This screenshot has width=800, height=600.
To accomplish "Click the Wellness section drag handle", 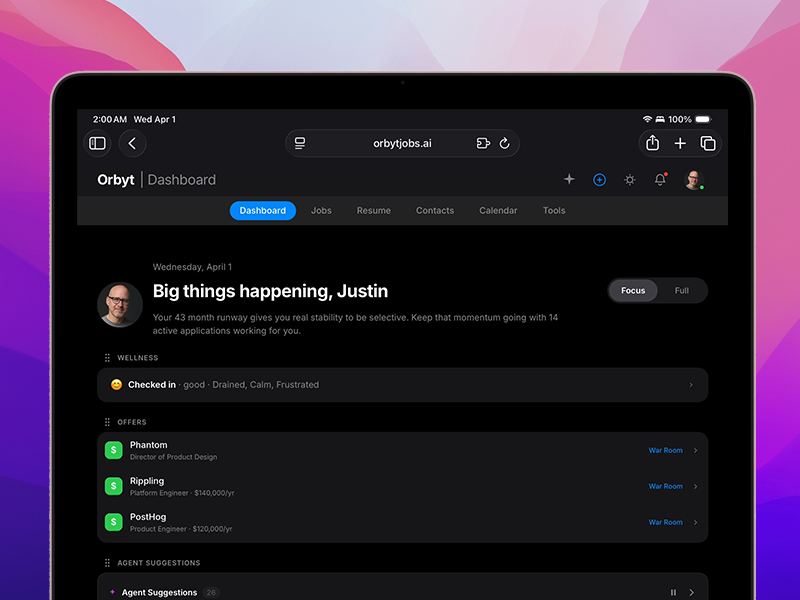I will [x=107, y=358].
